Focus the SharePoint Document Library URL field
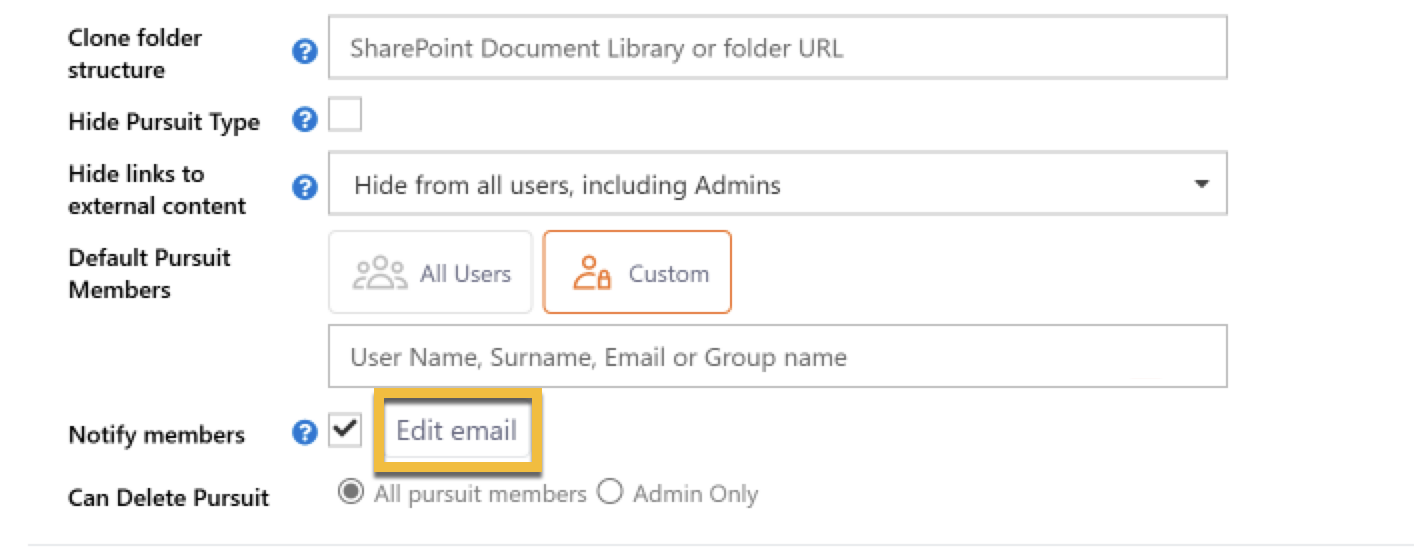This screenshot has height=550, width=1414. click(777, 48)
